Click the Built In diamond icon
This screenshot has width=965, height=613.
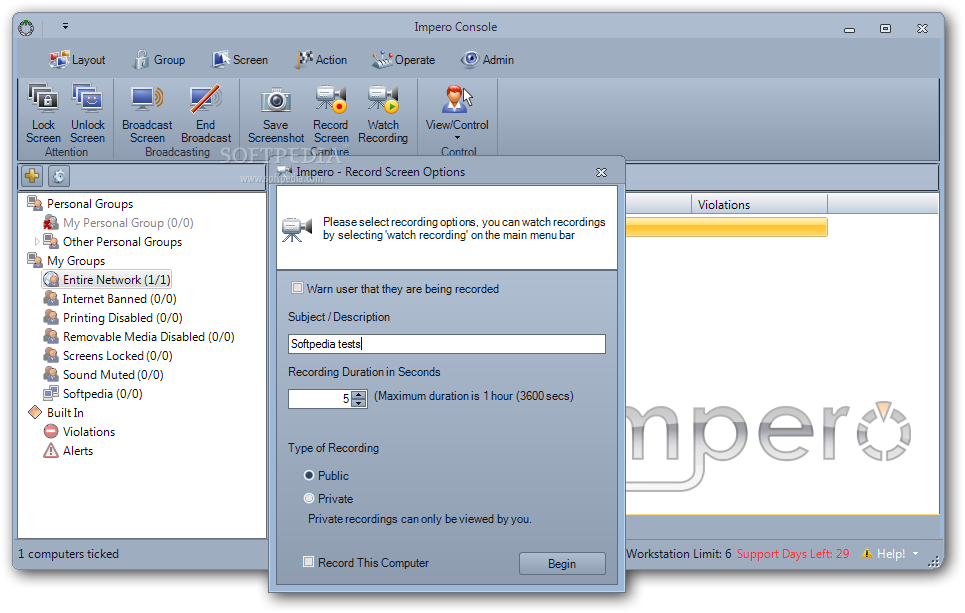pos(35,412)
